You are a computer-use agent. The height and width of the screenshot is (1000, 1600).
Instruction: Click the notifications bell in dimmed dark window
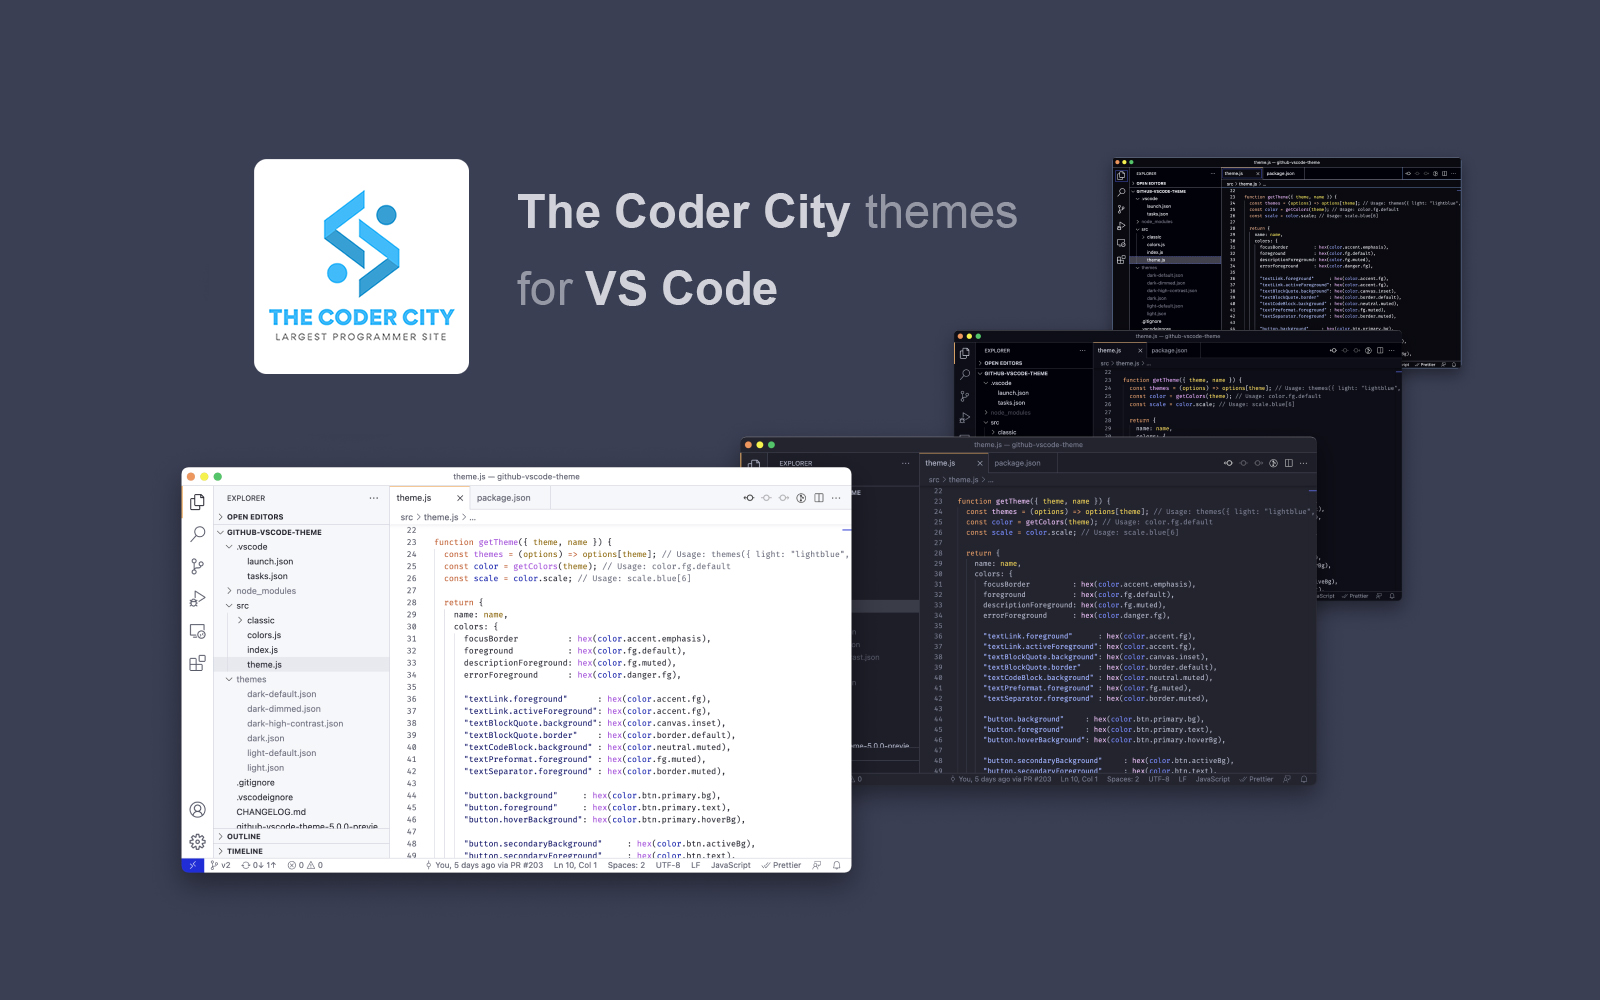coord(1304,779)
